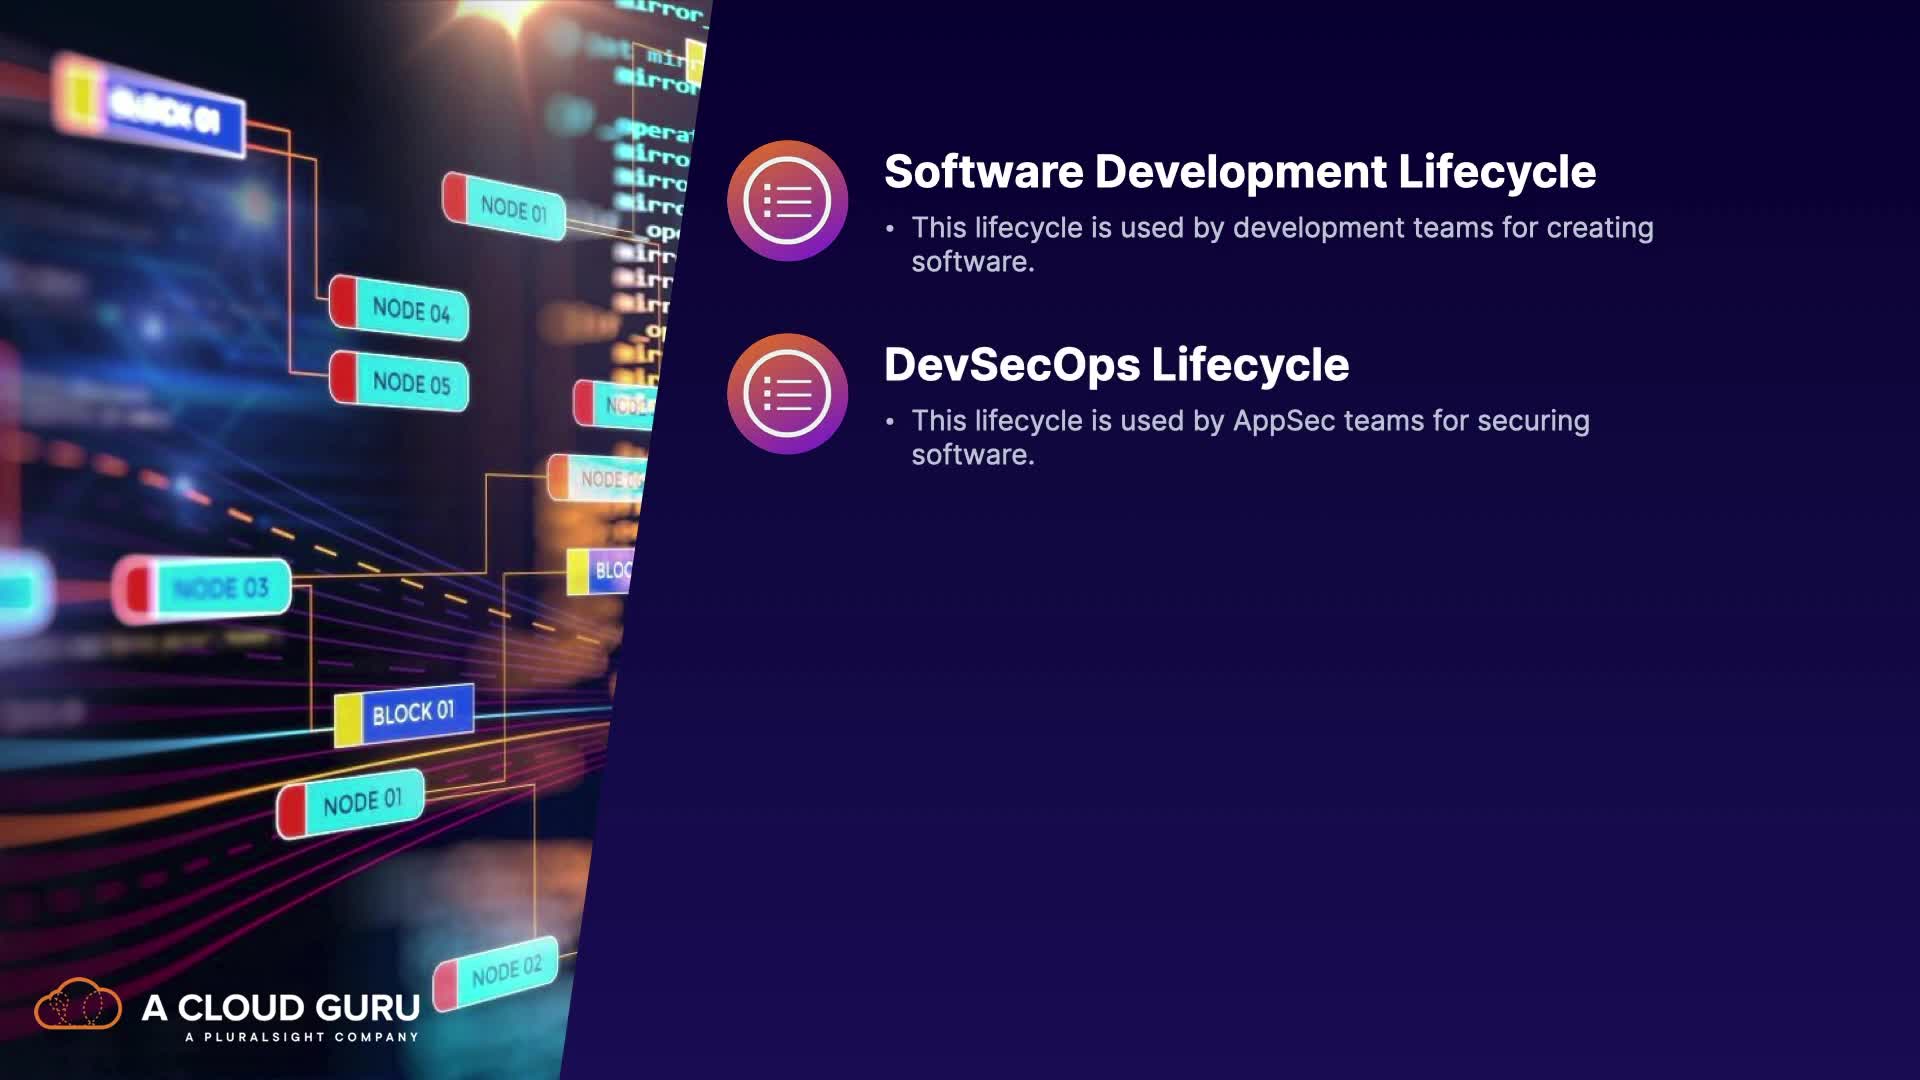Click the DevSecOps Lifecycle heading
1920x1080 pixels.
click(x=1116, y=365)
